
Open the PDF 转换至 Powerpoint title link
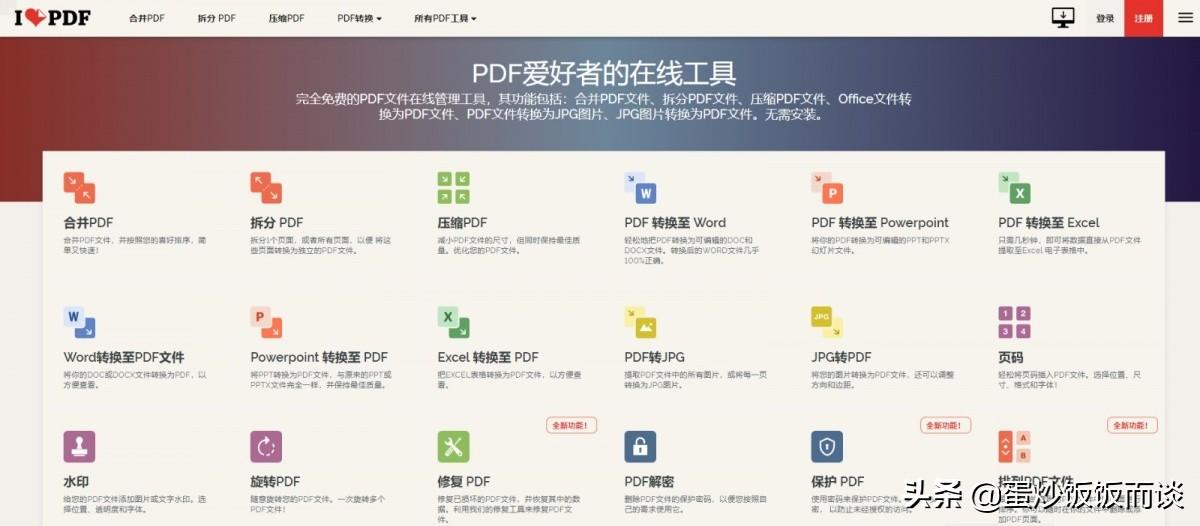tap(880, 222)
